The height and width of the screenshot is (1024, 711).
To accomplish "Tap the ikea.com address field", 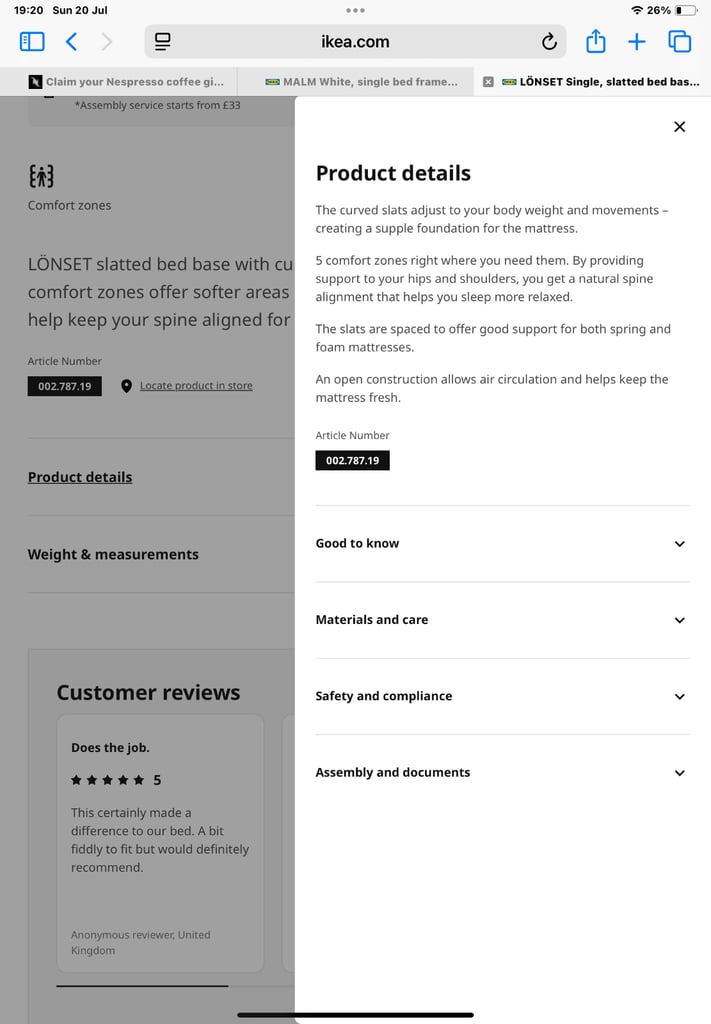I will [355, 42].
